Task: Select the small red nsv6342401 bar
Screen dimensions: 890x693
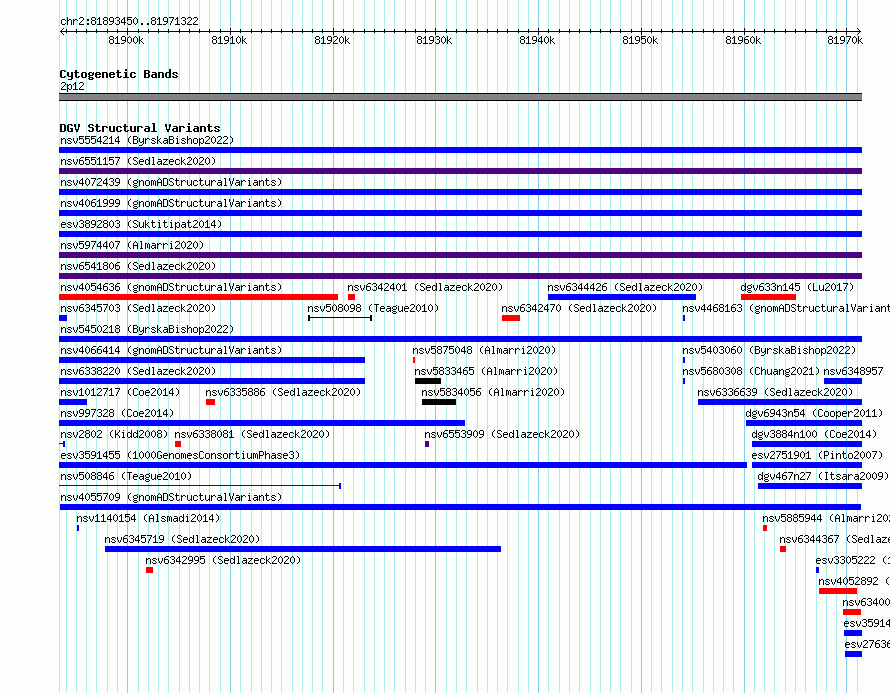Action: [x=351, y=297]
